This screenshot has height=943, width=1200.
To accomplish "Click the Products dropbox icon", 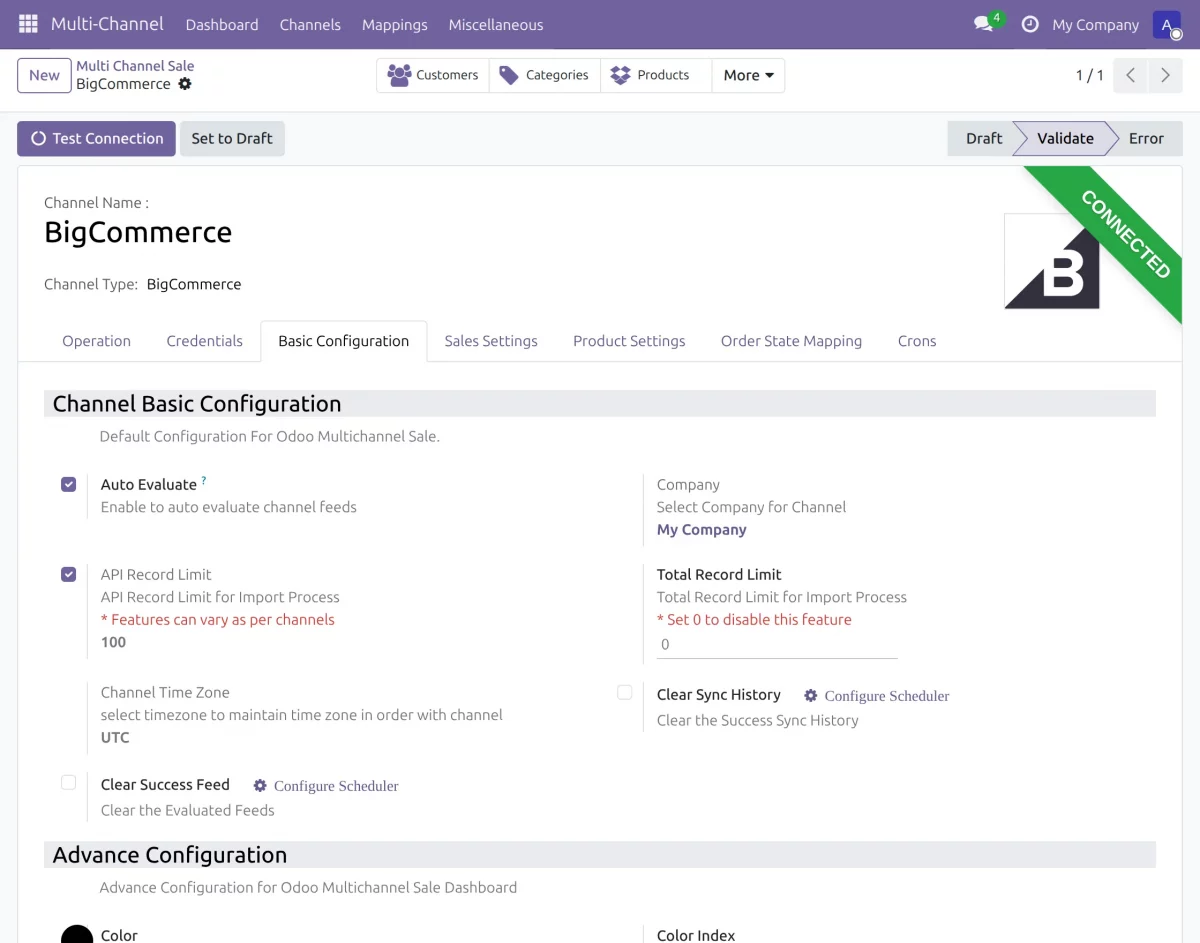I will [x=620, y=75].
